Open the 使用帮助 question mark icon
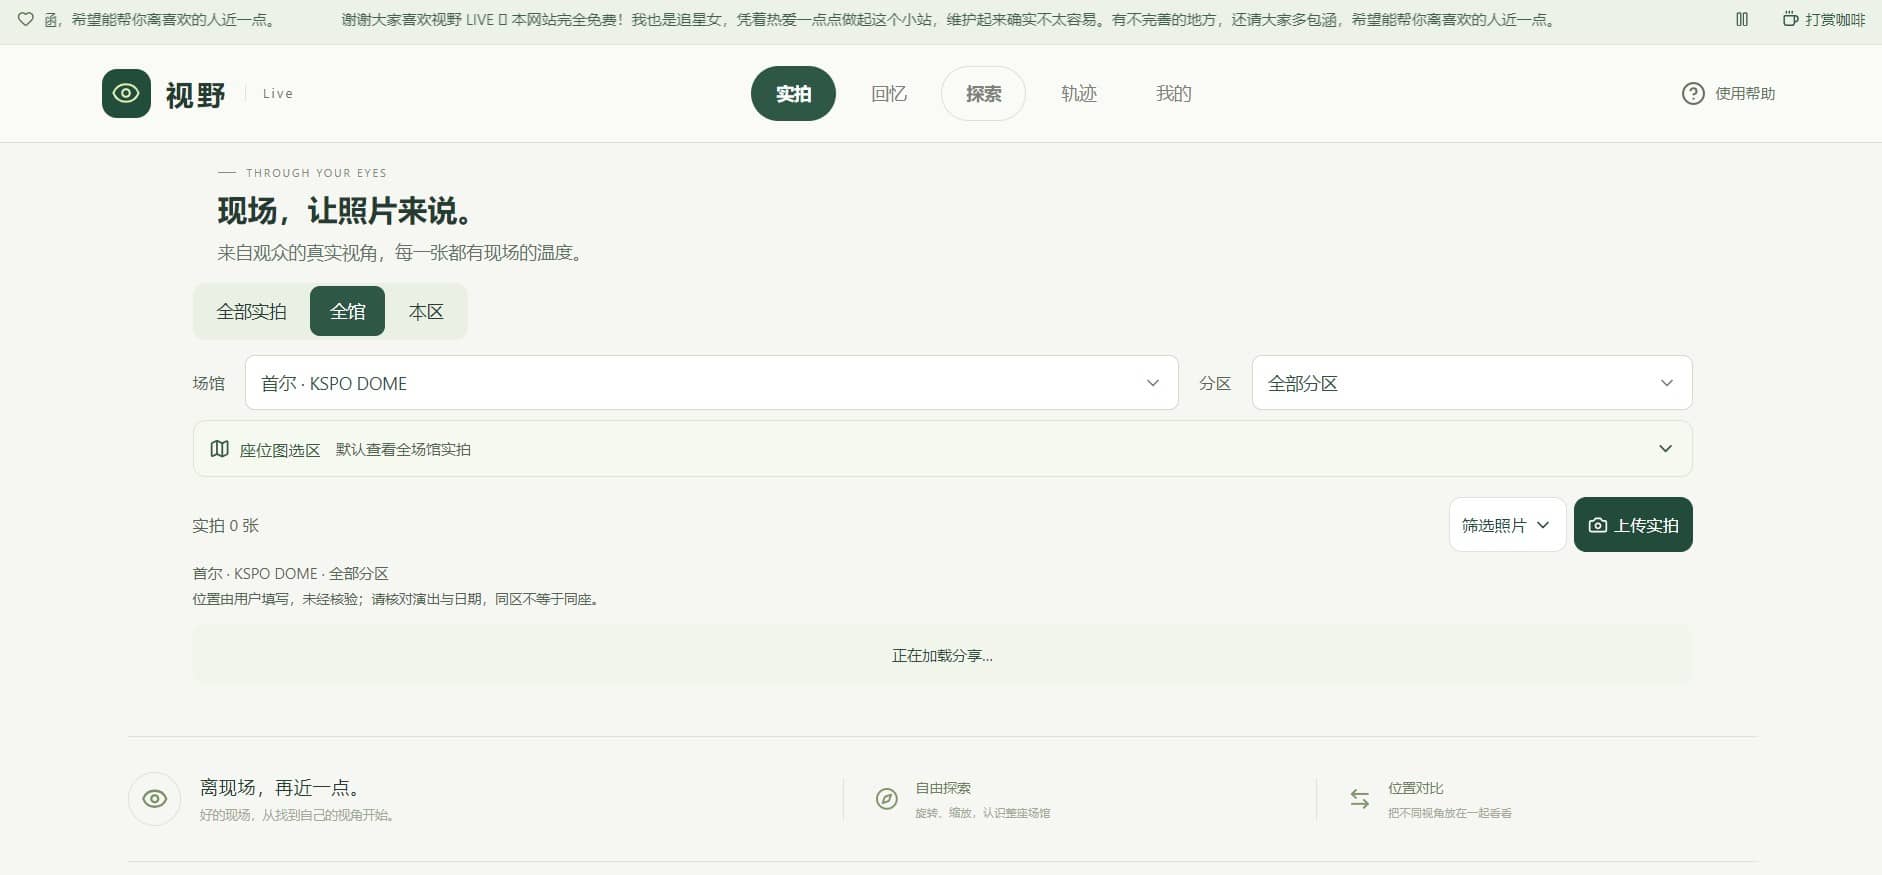The height and width of the screenshot is (875, 1882). [1693, 93]
